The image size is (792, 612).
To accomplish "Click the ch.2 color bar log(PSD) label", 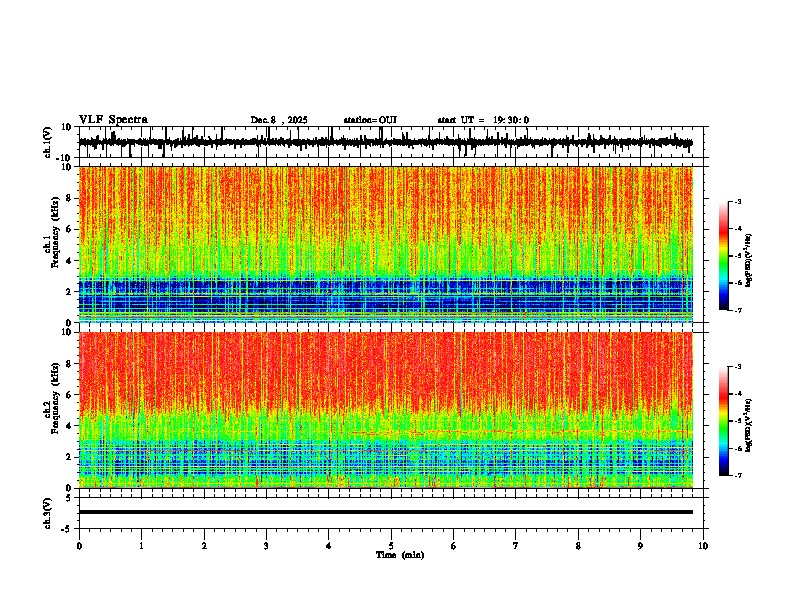I will (x=749, y=425).
